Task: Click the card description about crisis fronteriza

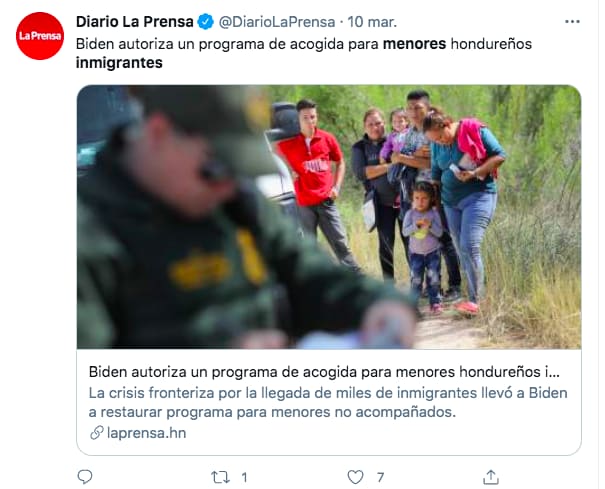Action: pyautogui.click(x=328, y=403)
